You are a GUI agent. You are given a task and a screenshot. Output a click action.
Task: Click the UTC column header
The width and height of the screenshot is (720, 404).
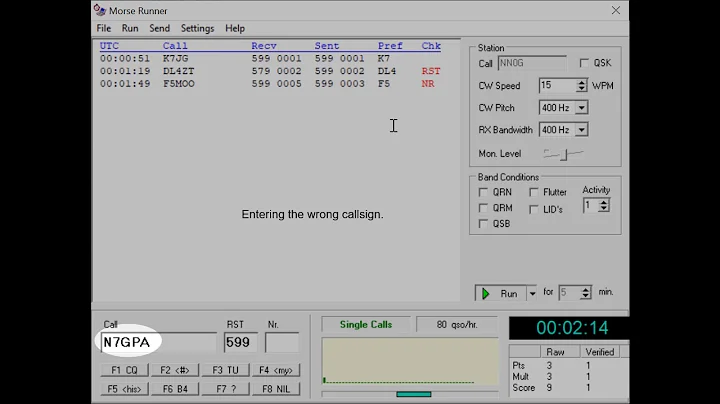click(109, 46)
